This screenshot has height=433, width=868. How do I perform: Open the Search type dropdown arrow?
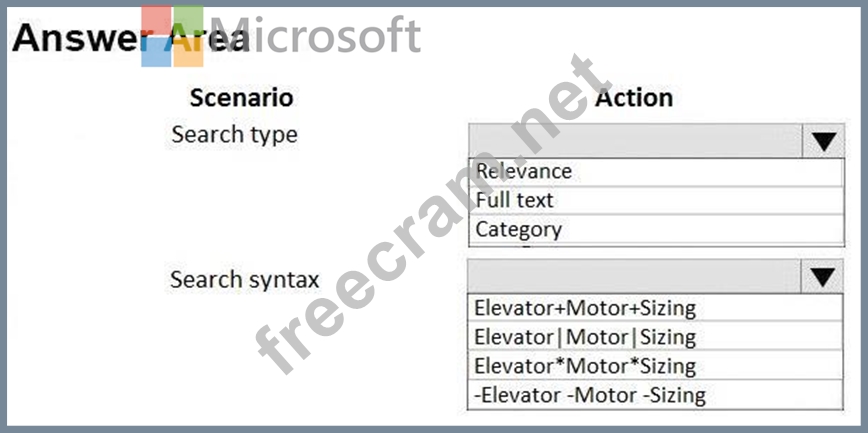tap(823, 142)
